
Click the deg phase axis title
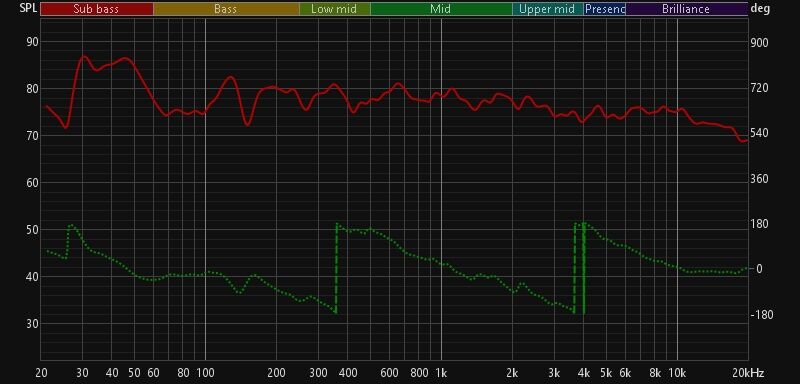759,8
